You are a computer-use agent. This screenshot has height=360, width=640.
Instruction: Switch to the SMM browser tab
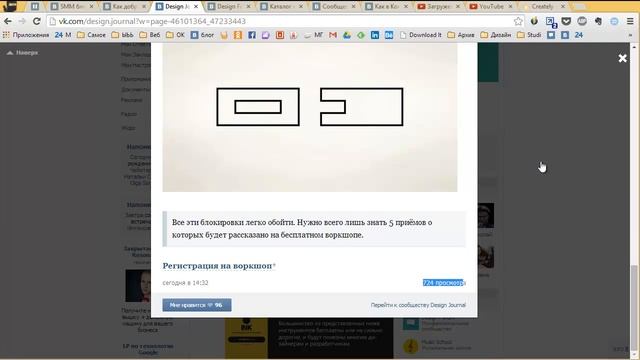[x=71, y=7]
